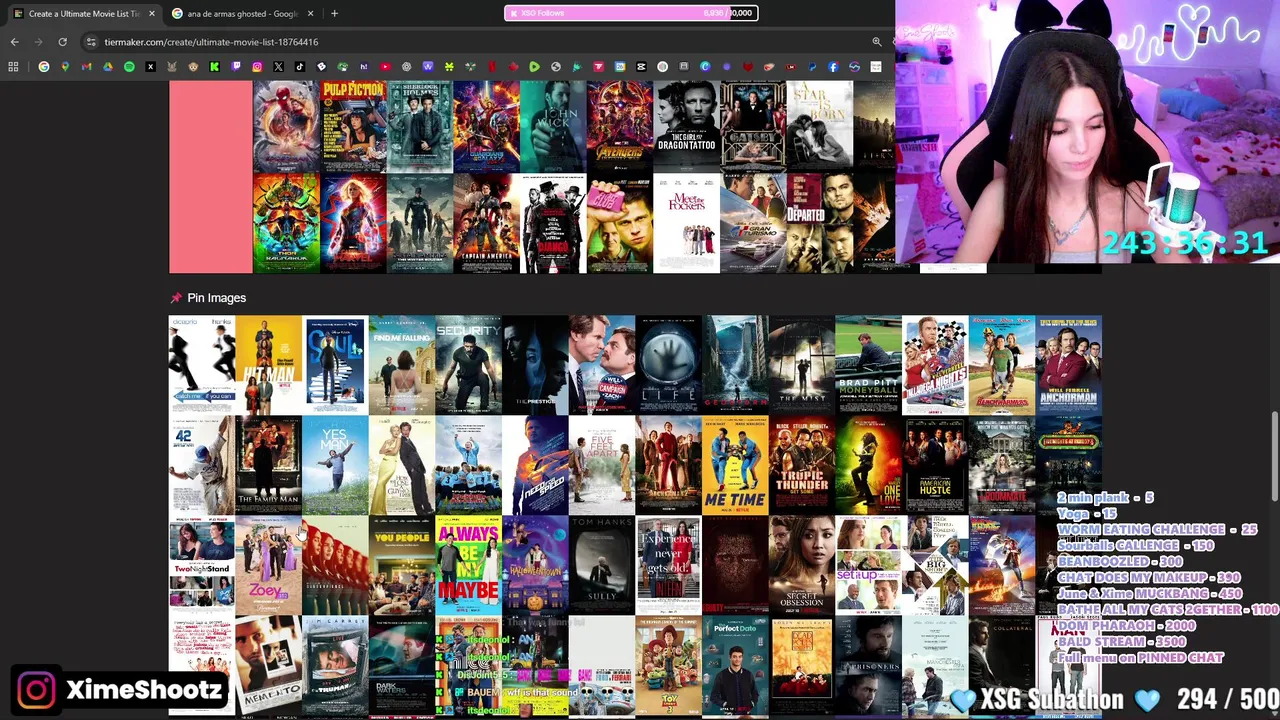The image size is (1280, 720).
Task: Open the Facebook bookmark icon
Action: point(833,67)
